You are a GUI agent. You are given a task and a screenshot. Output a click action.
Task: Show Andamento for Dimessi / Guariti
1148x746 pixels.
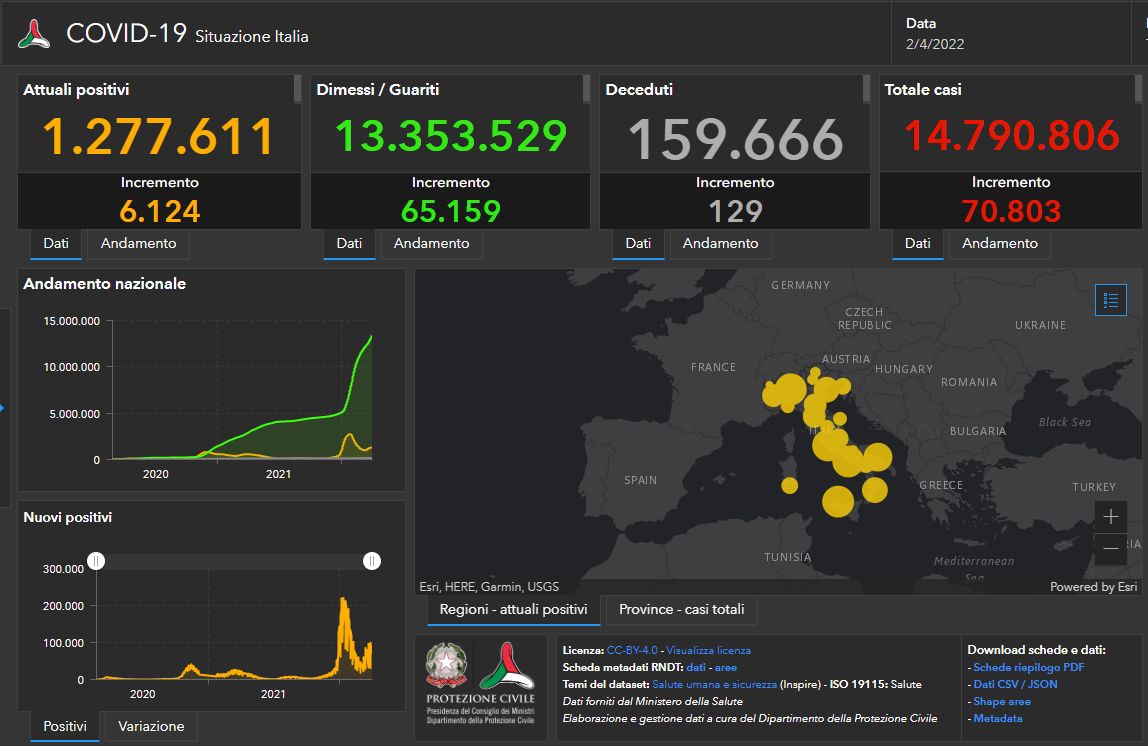431,243
